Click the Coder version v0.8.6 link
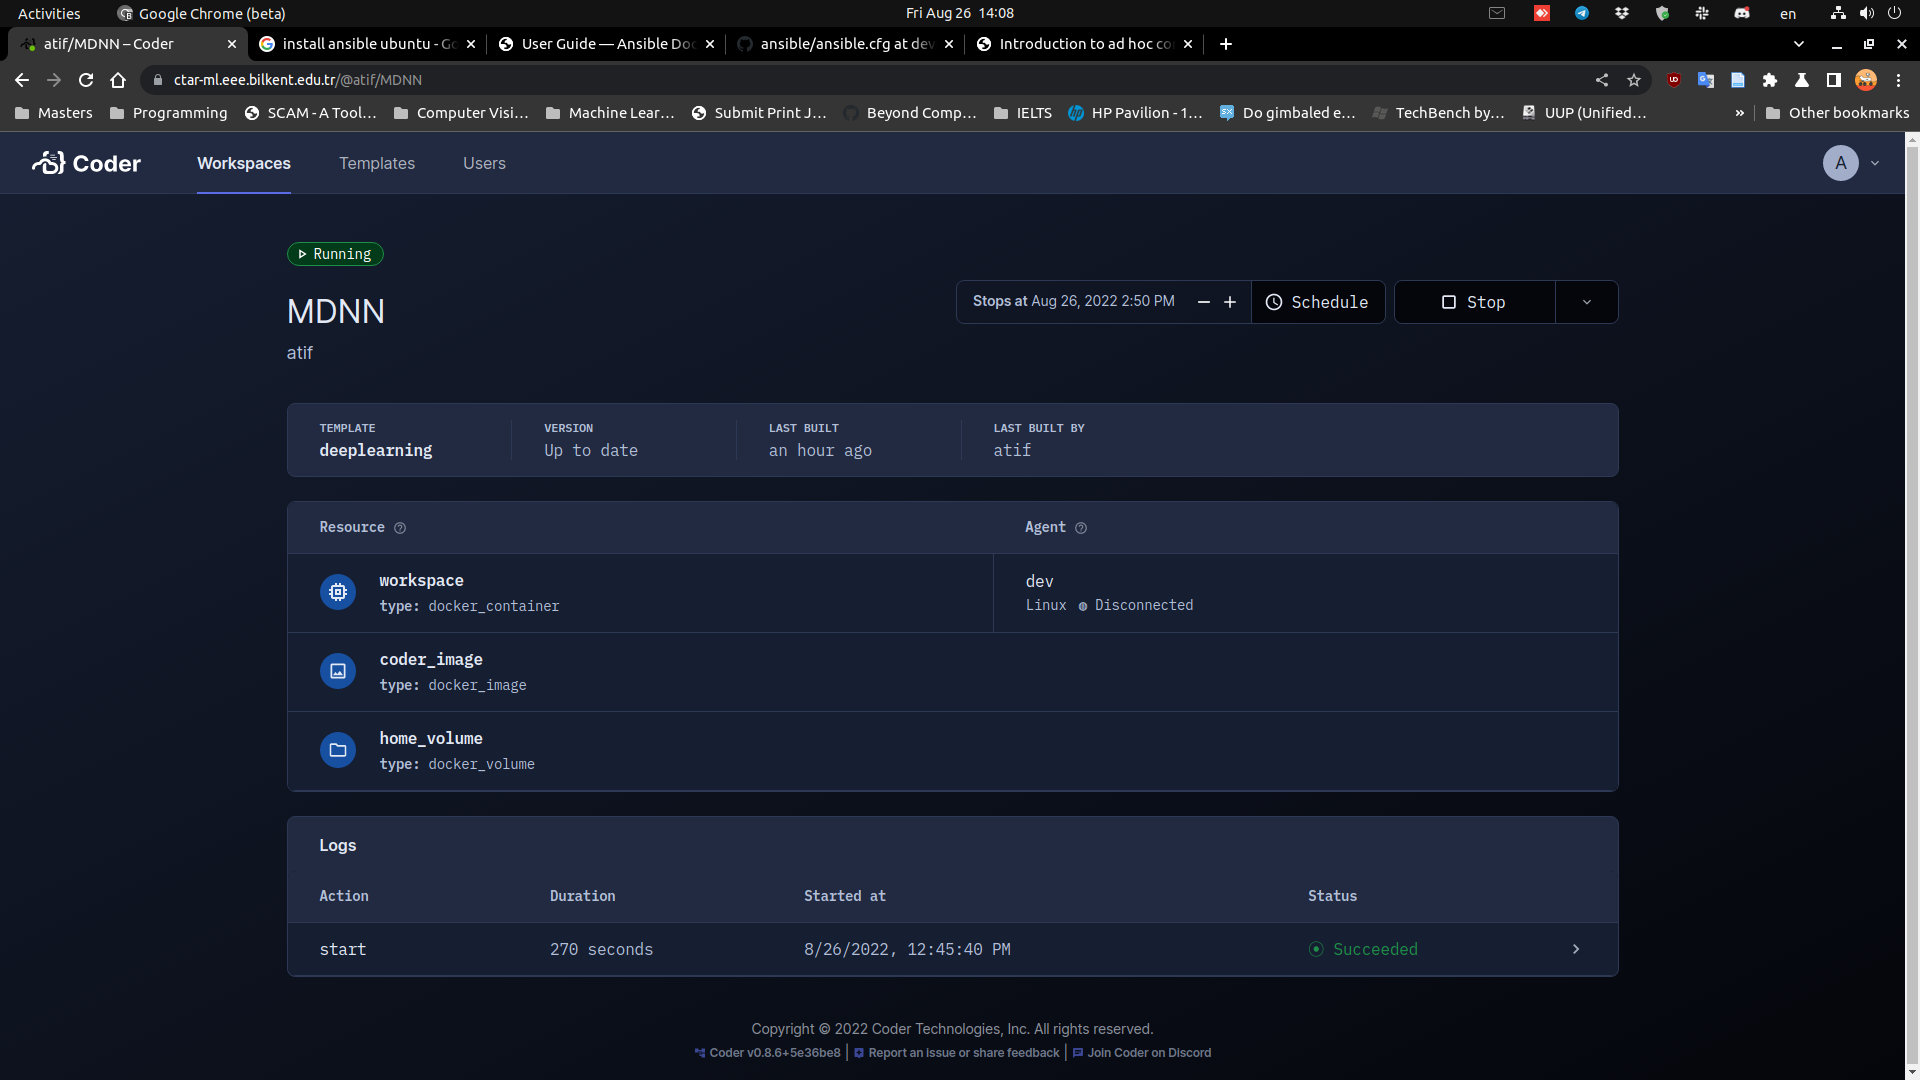 click(x=768, y=1053)
